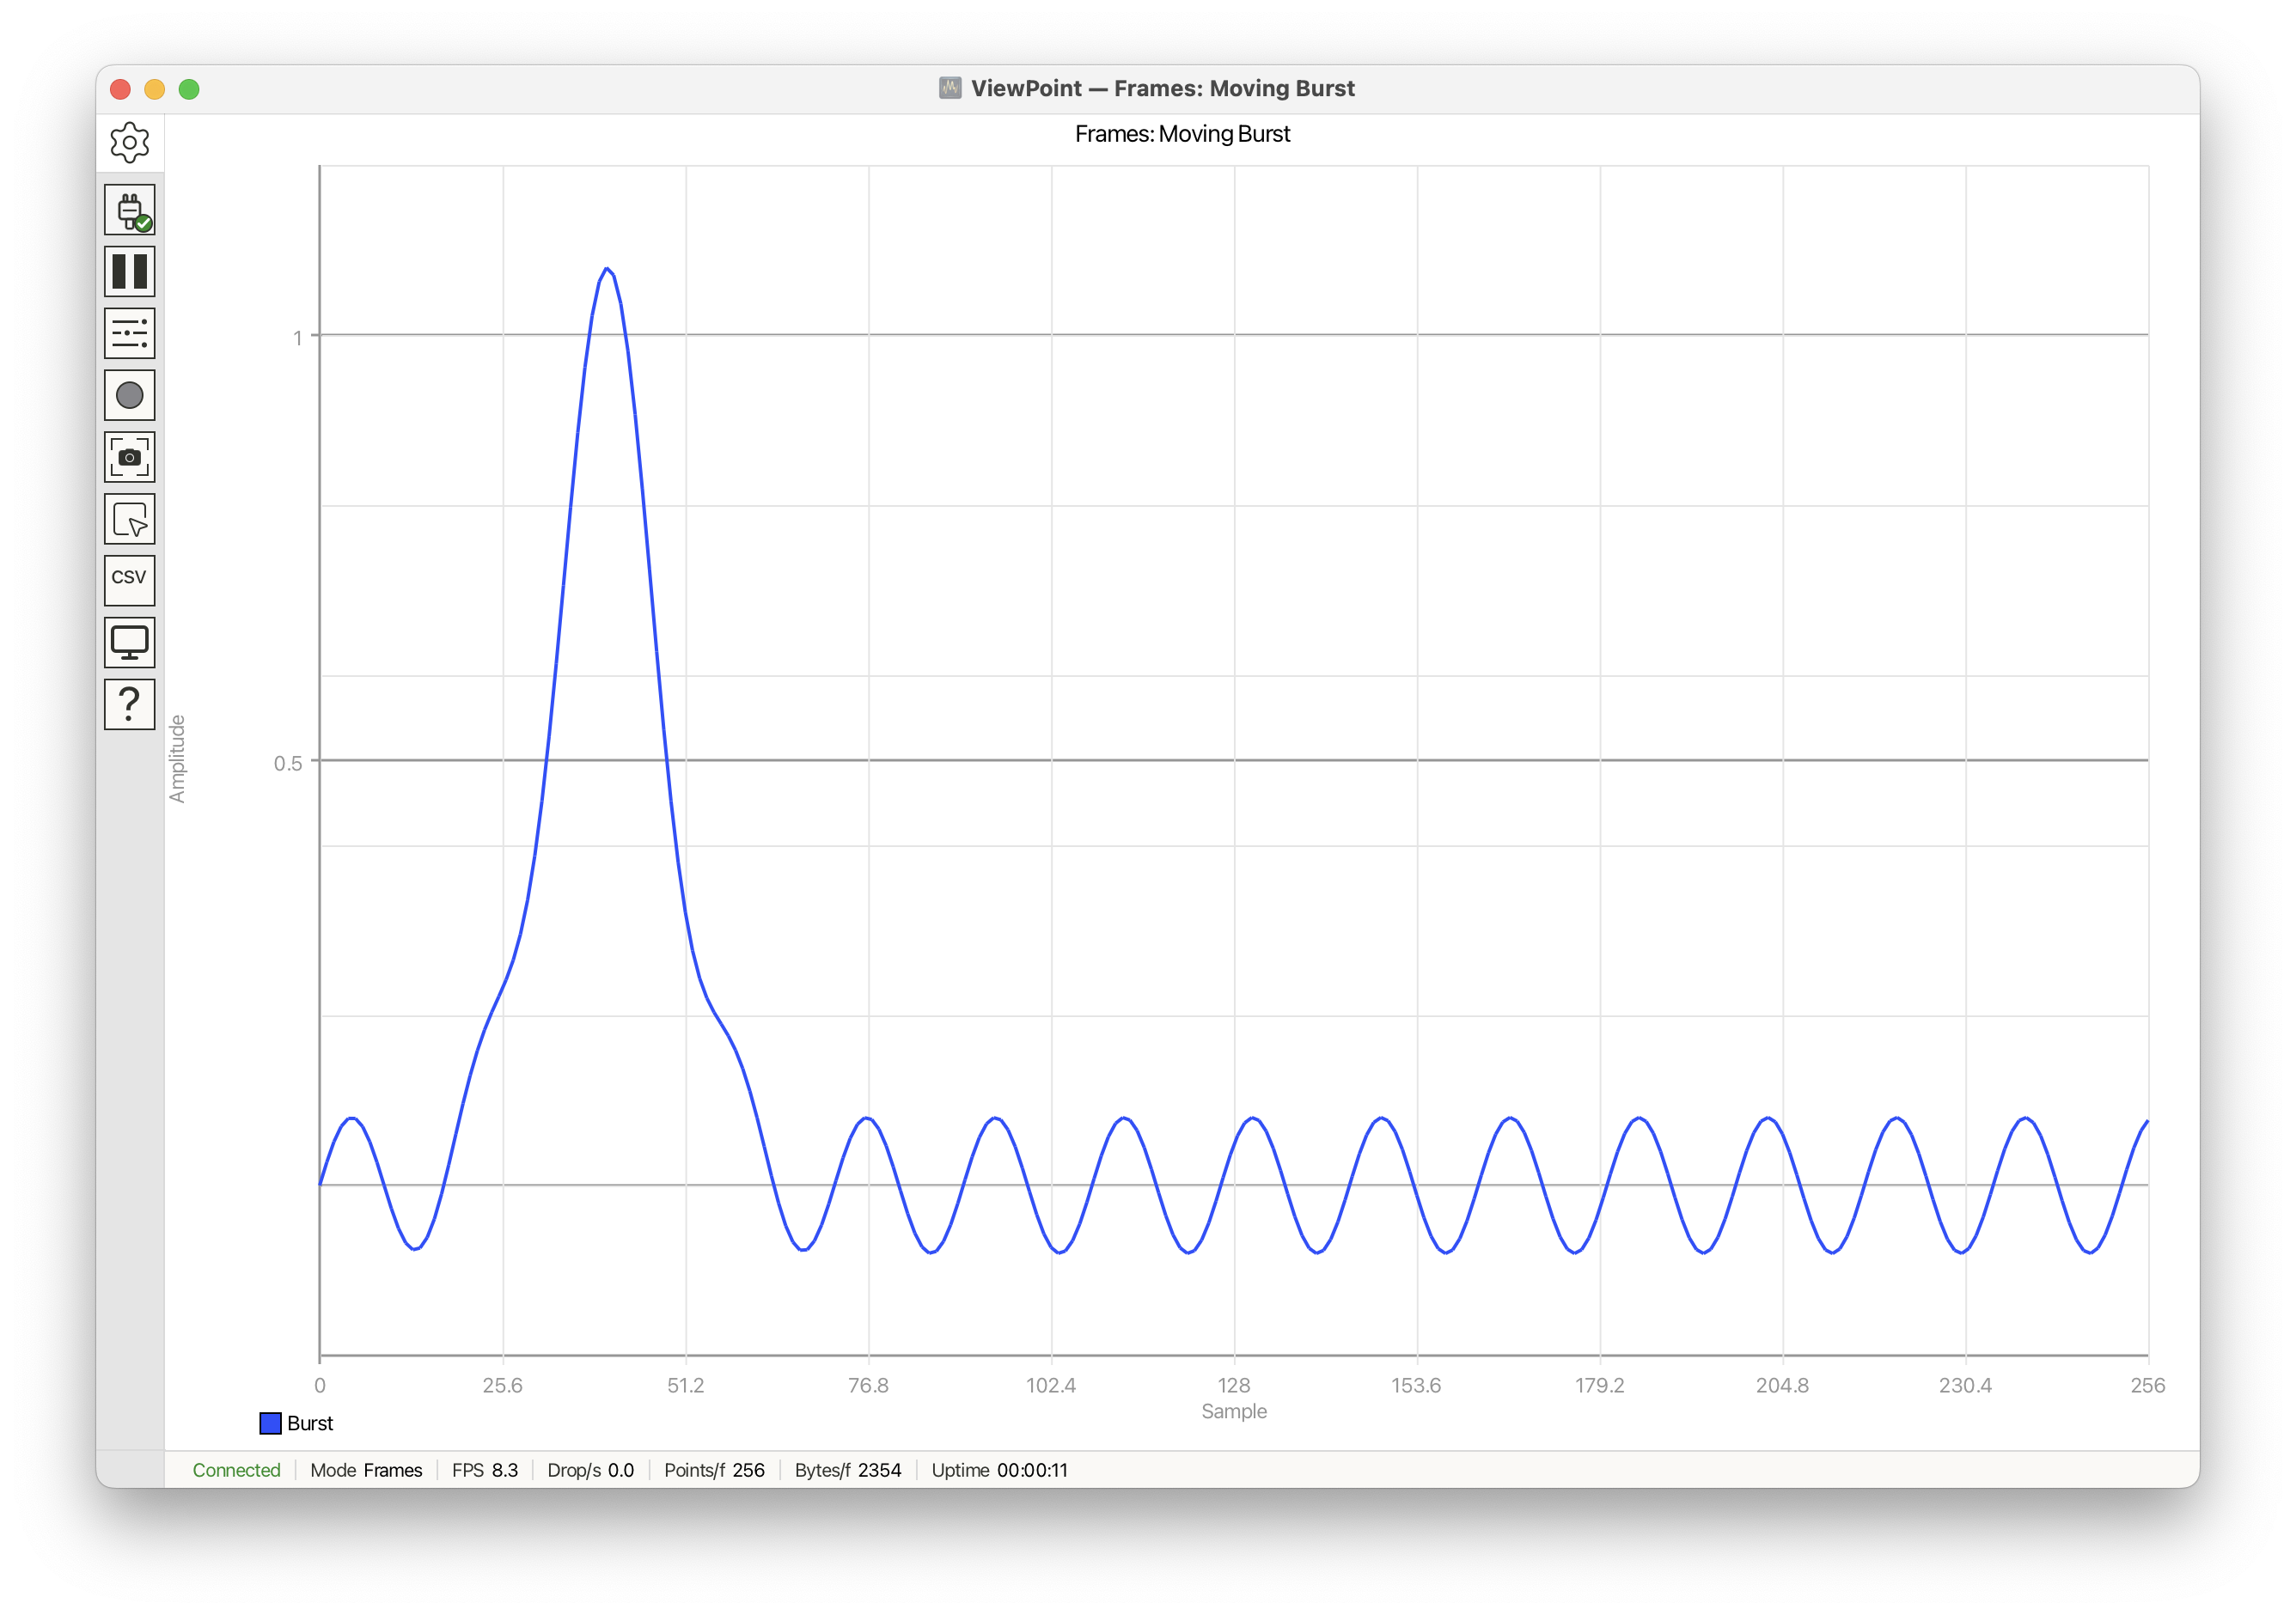Click the Mode Frames status entry
This screenshot has height=1615, width=2296.
(x=366, y=1470)
